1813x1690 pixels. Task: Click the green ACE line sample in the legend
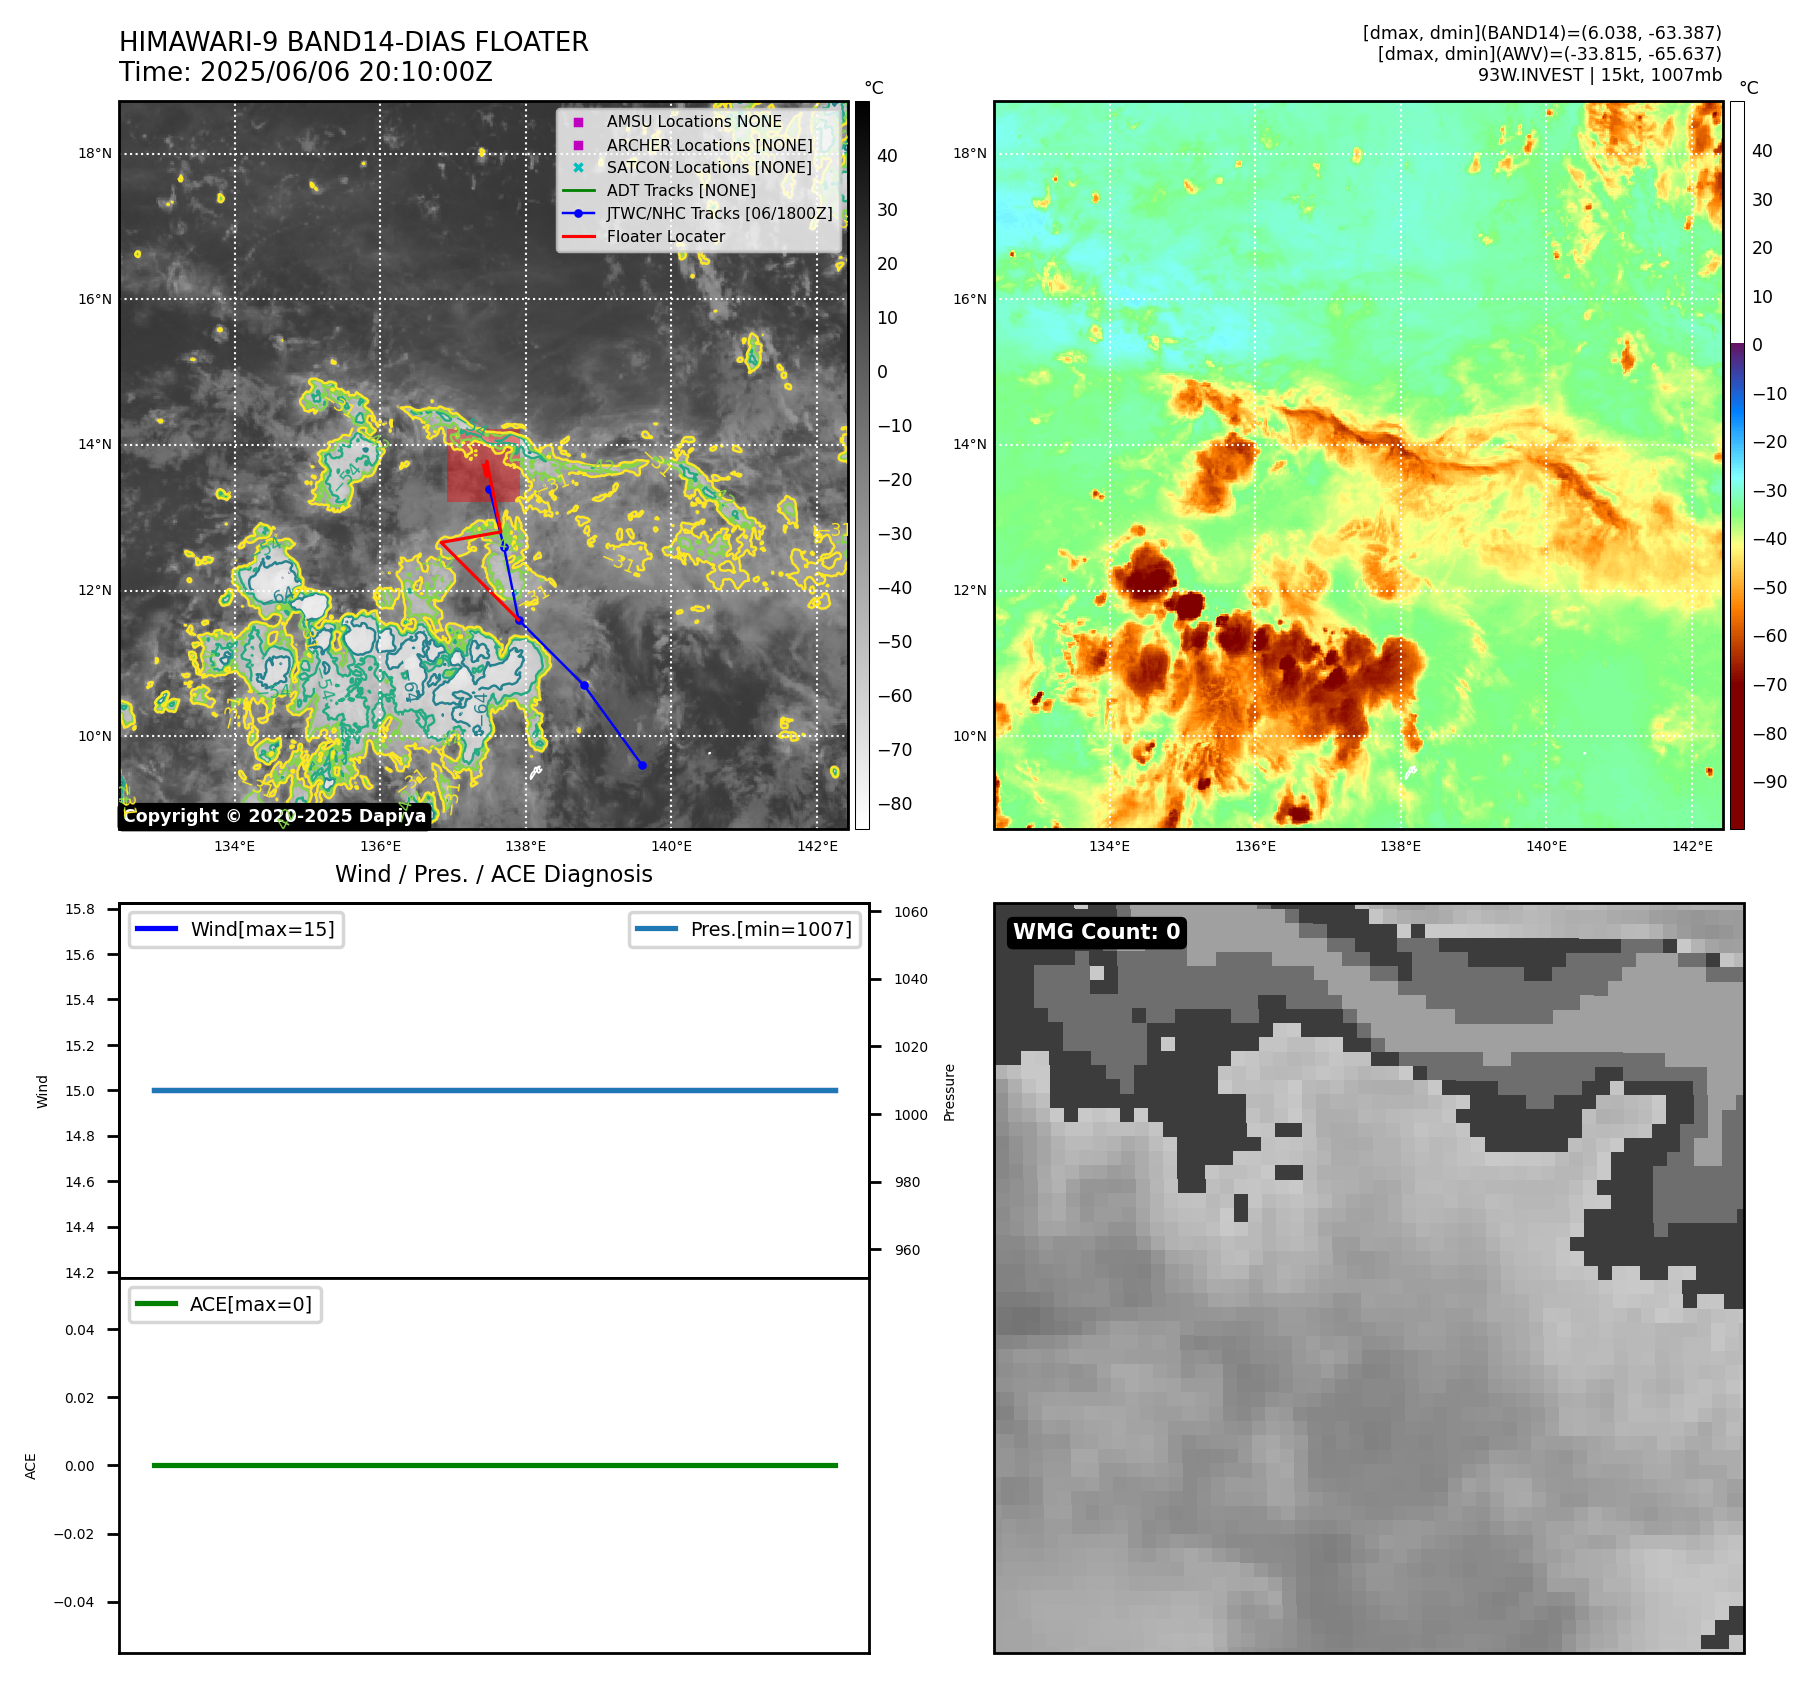point(156,1304)
